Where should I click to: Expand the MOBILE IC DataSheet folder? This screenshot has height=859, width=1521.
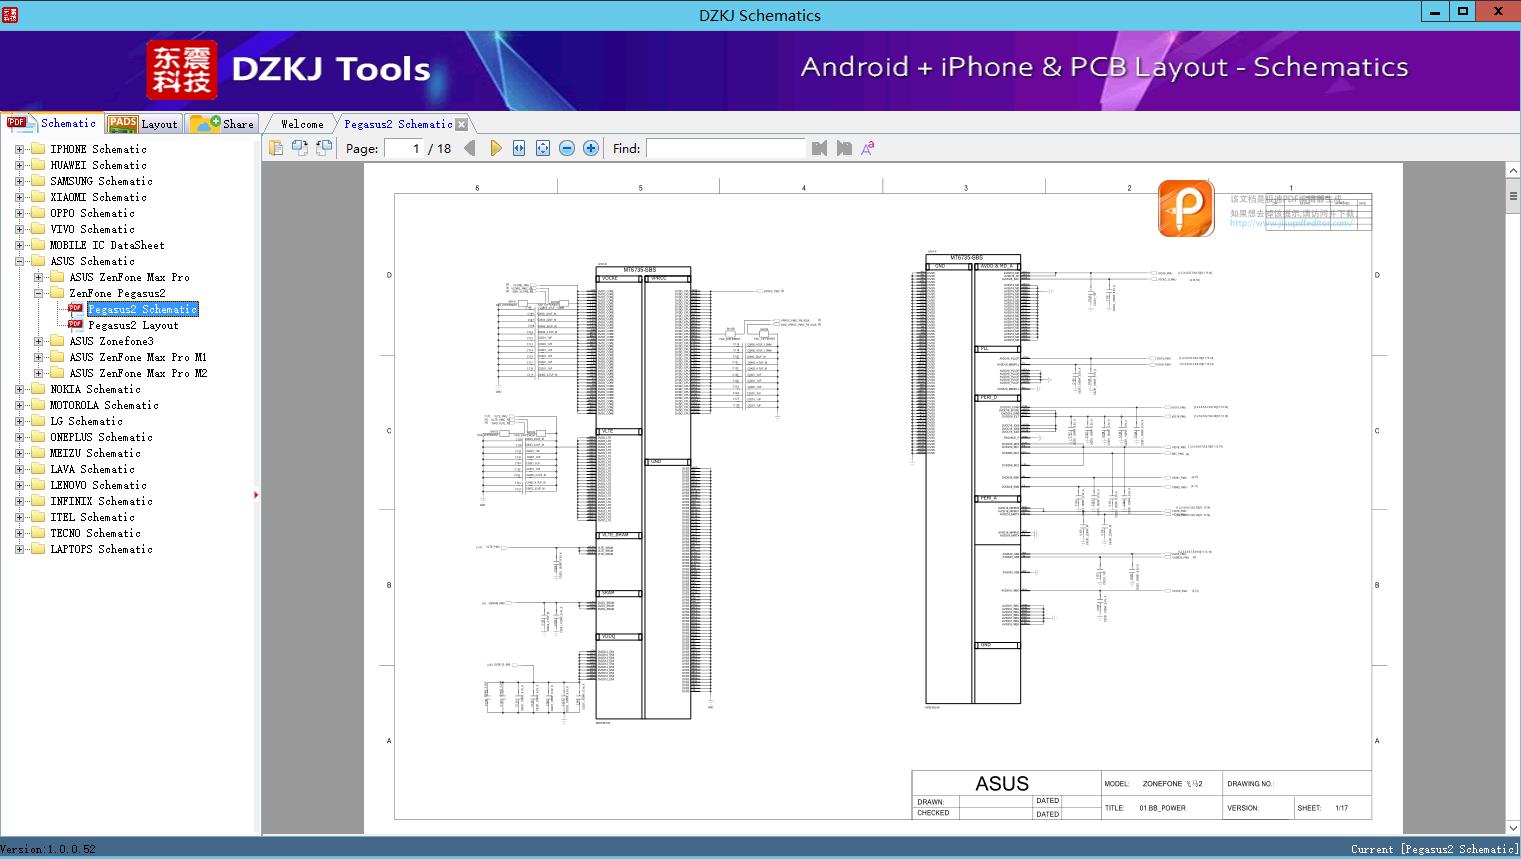(x=19, y=245)
